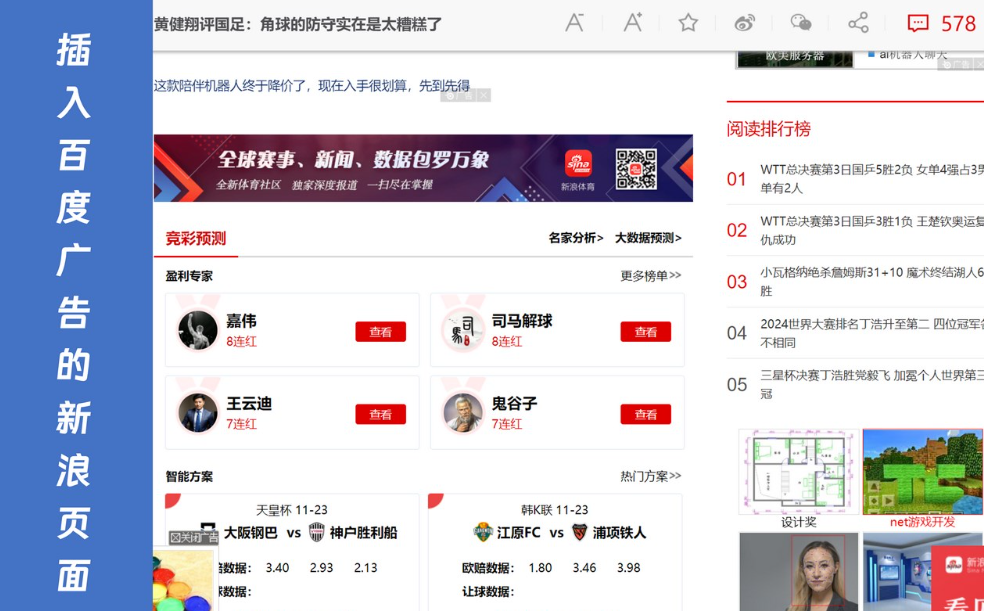The image size is (984, 611).
Task: Open the 欧美服务器 ad image
Action: [x=794, y=58]
